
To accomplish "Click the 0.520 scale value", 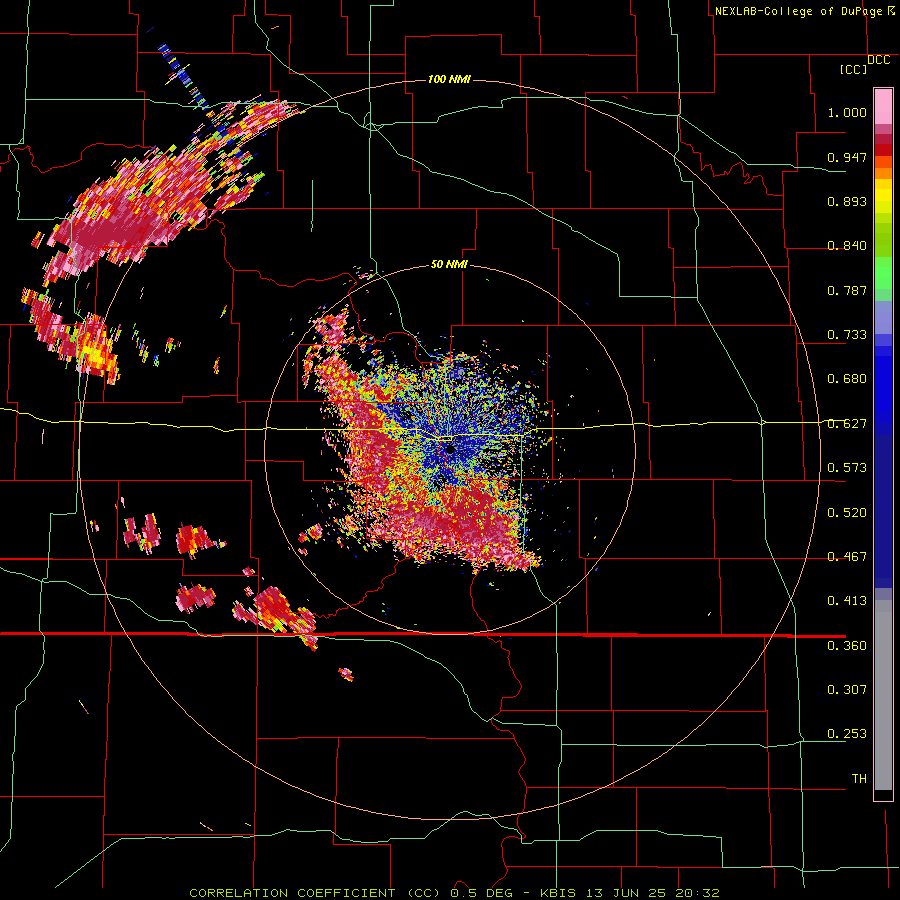I will coord(847,513).
